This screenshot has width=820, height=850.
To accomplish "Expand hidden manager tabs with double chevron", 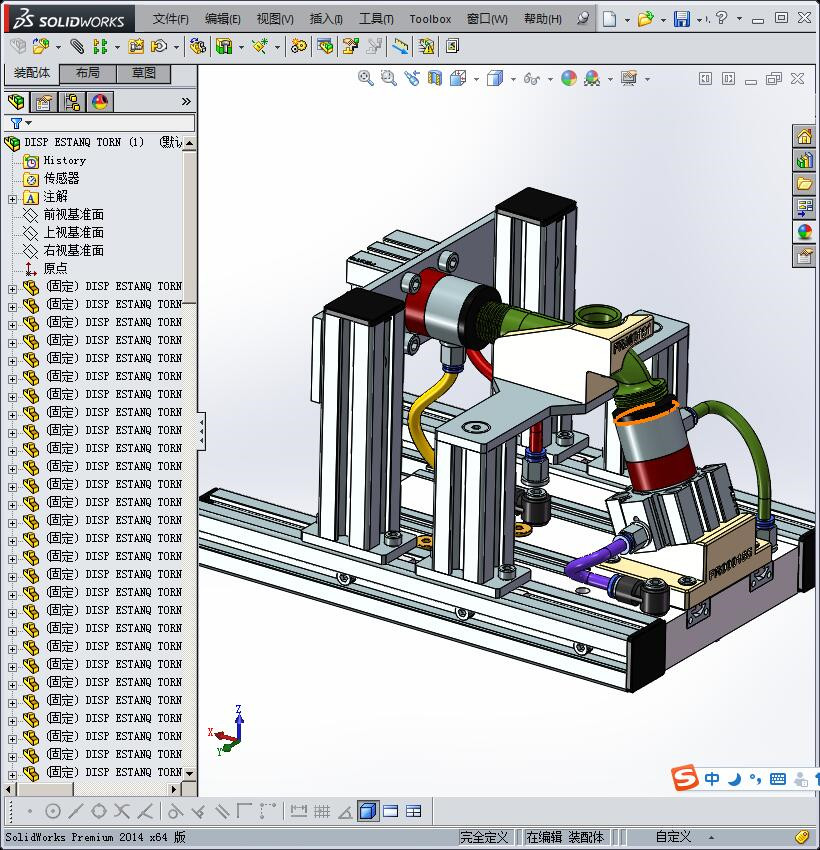I will pyautogui.click(x=186, y=101).
